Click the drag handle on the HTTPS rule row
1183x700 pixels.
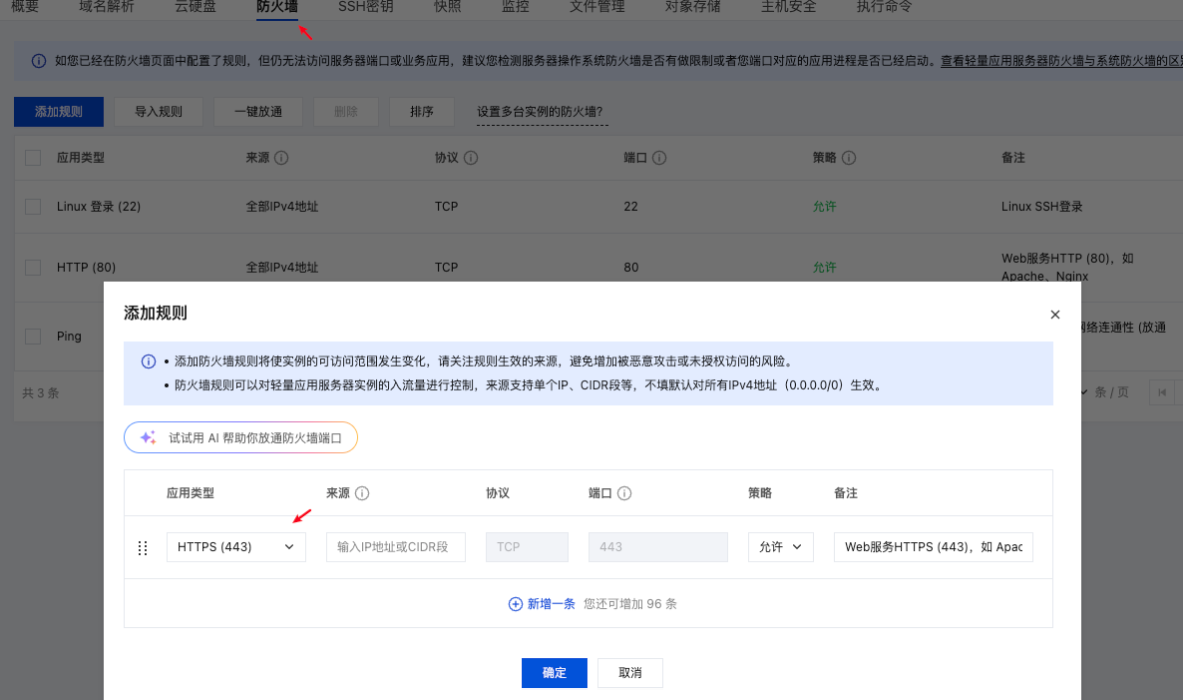click(x=142, y=548)
